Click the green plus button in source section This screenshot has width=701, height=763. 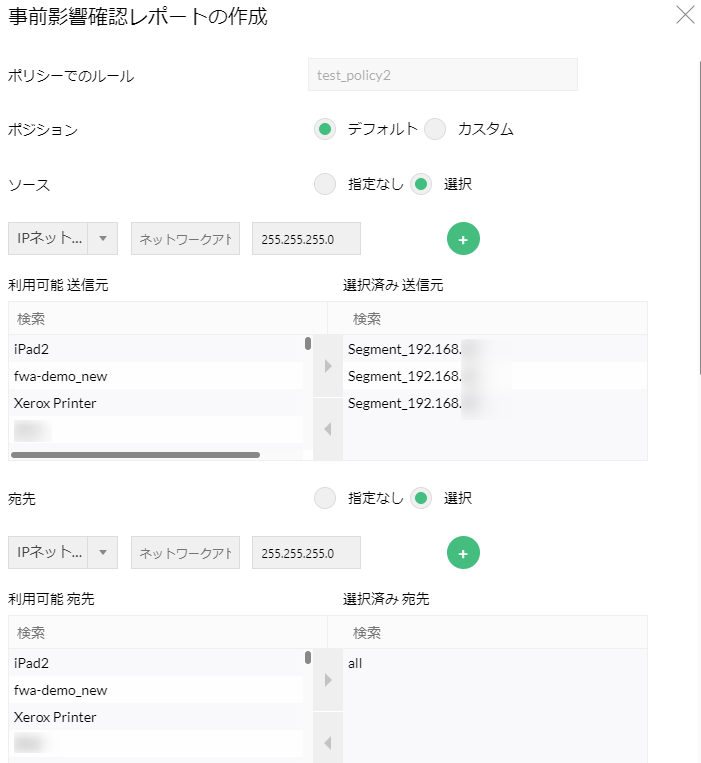pyautogui.click(x=463, y=239)
